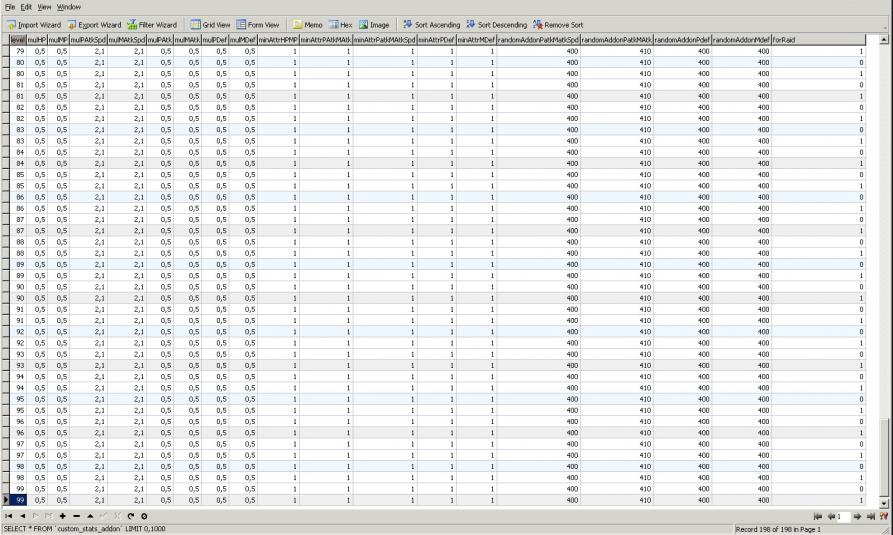Screen dimensions: 893x535
Task: Open the Memo viewer
Action: [307, 24]
